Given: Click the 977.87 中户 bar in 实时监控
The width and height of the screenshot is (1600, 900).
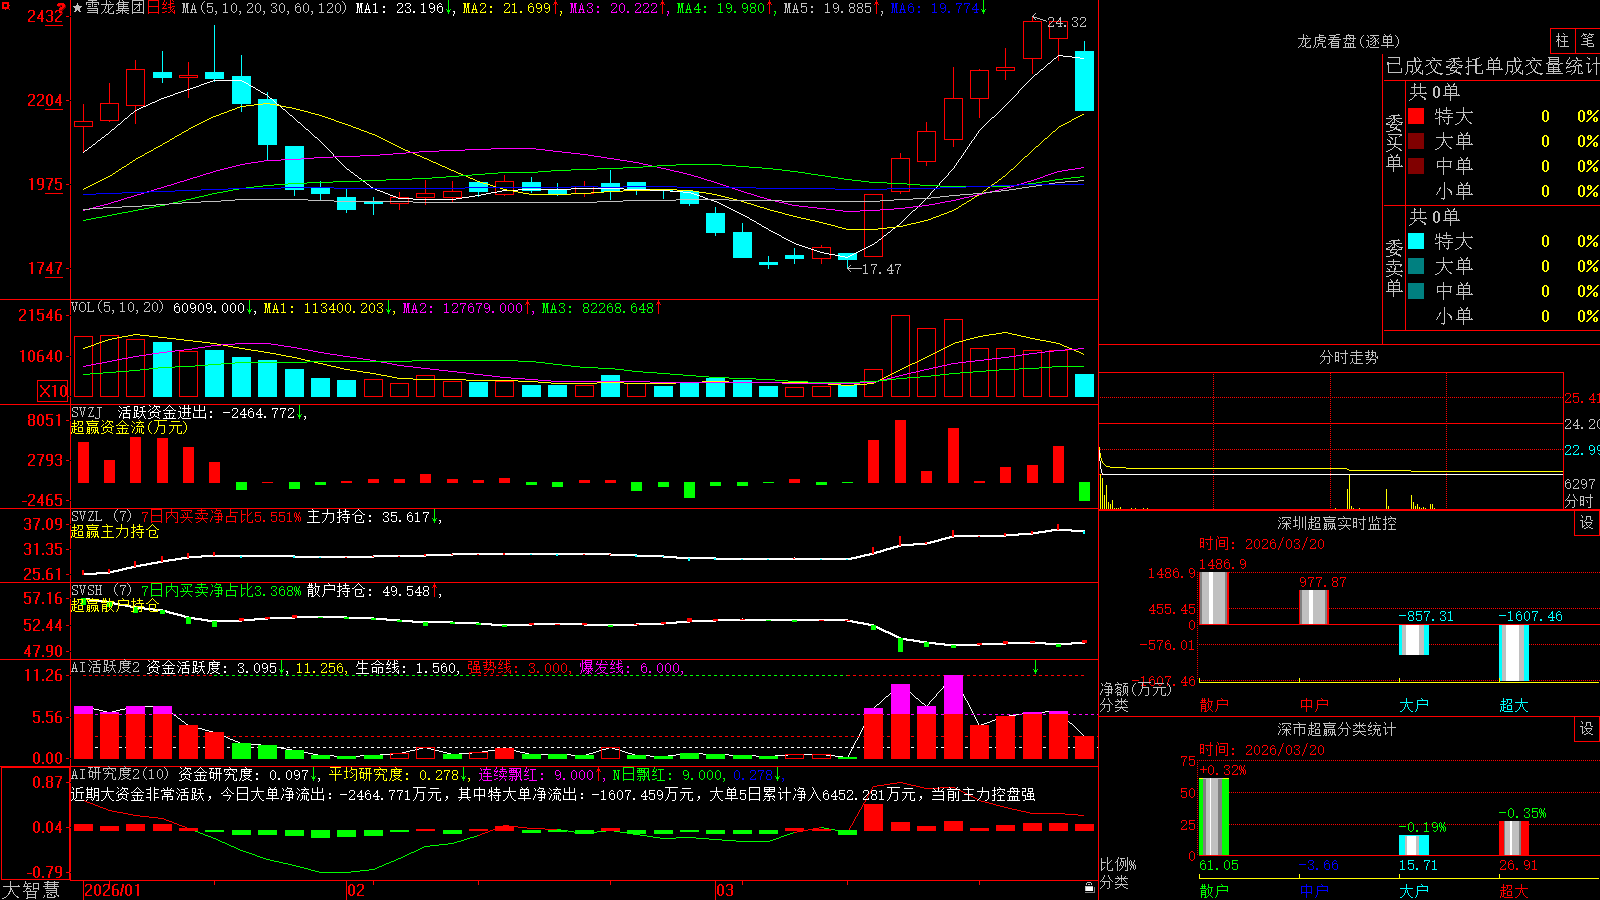Looking at the screenshot, I should pos(1313,607).
